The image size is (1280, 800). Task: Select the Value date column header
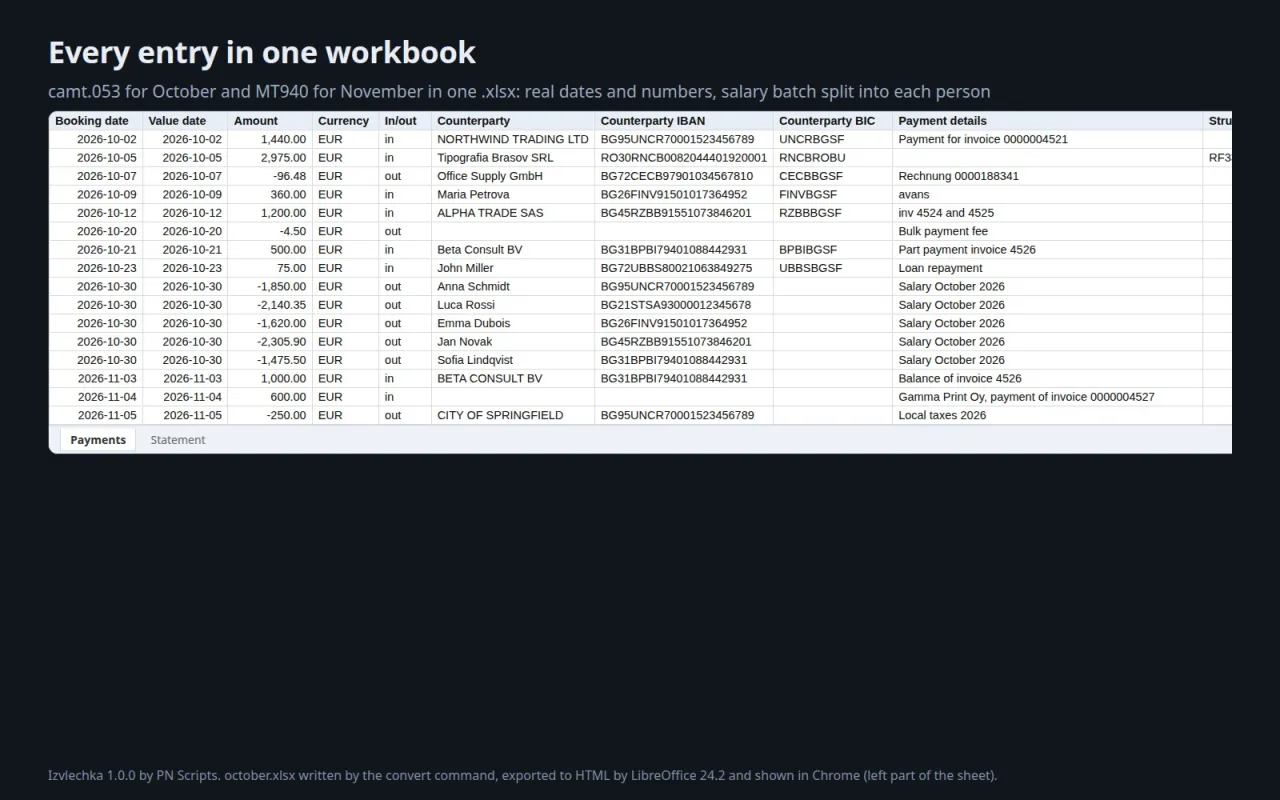click(185, 121)
